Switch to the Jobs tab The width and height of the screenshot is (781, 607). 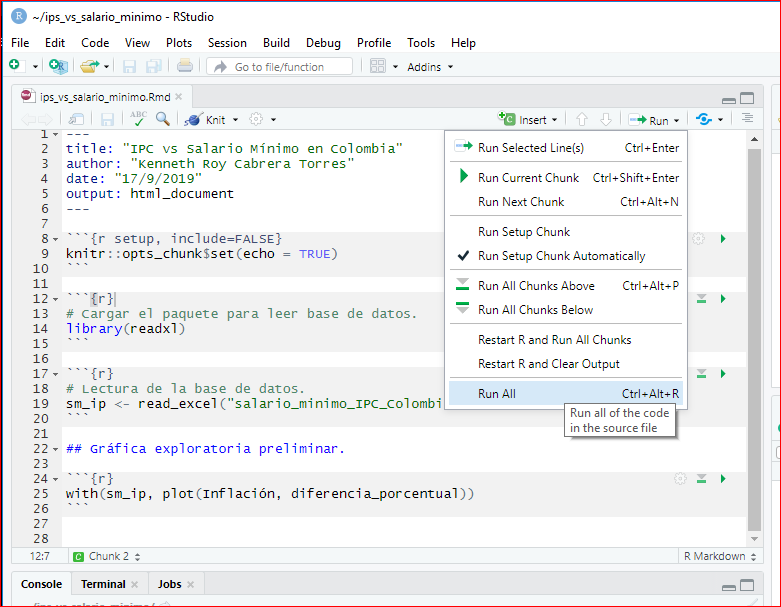point(169,584)
